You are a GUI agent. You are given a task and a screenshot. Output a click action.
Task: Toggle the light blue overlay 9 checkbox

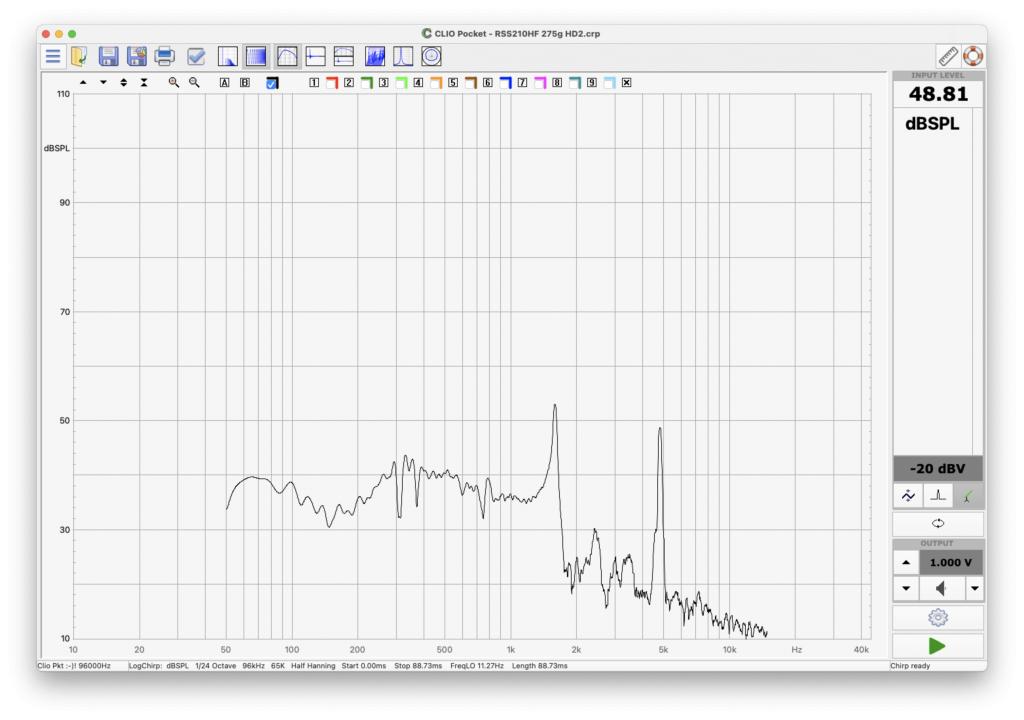609,83
